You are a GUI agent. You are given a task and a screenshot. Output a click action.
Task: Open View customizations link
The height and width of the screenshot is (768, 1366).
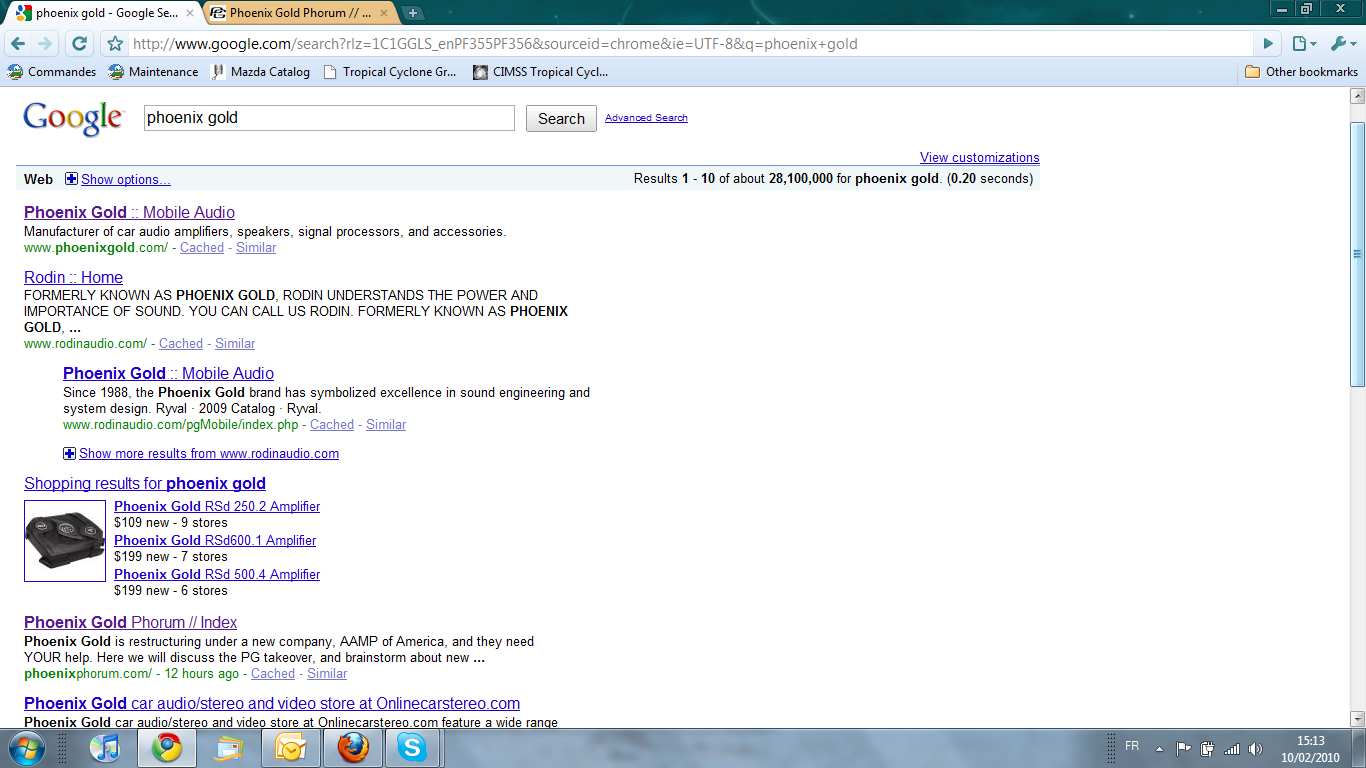pos(980,157)
